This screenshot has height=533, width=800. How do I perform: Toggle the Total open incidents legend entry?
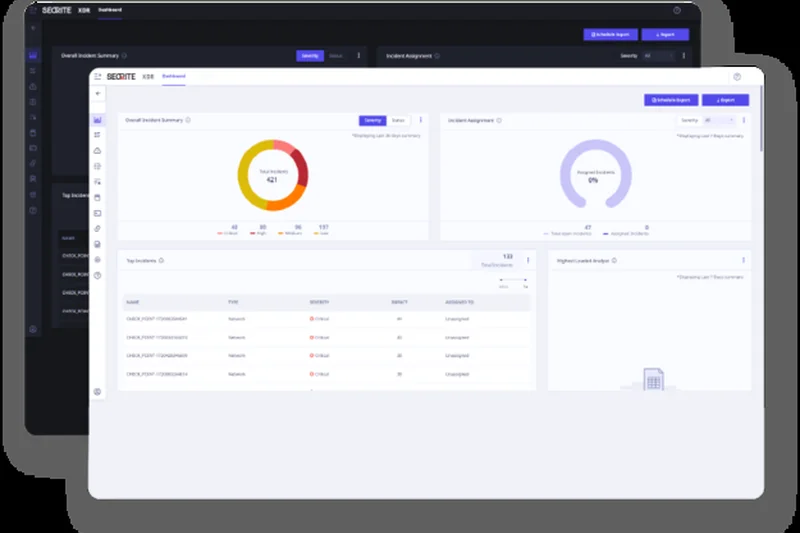[x=567, y=234]
